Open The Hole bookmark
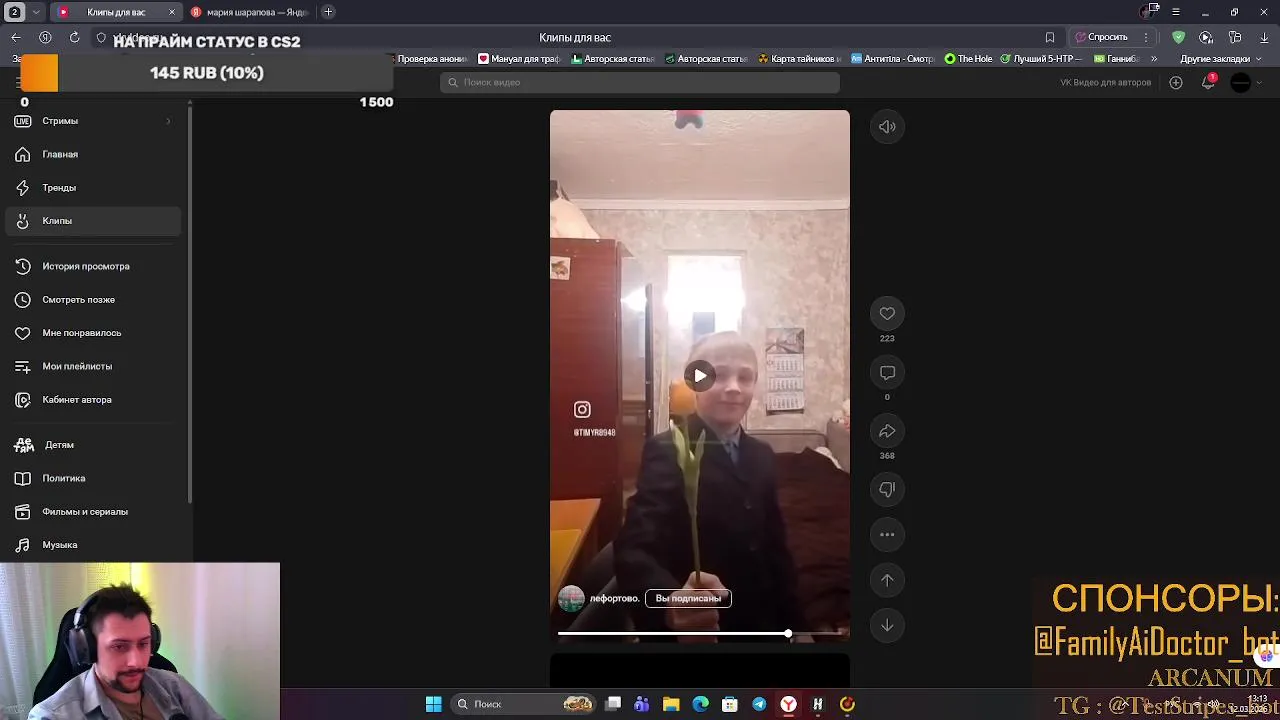This screenshot has height=720, width=1280. [968, 59]
